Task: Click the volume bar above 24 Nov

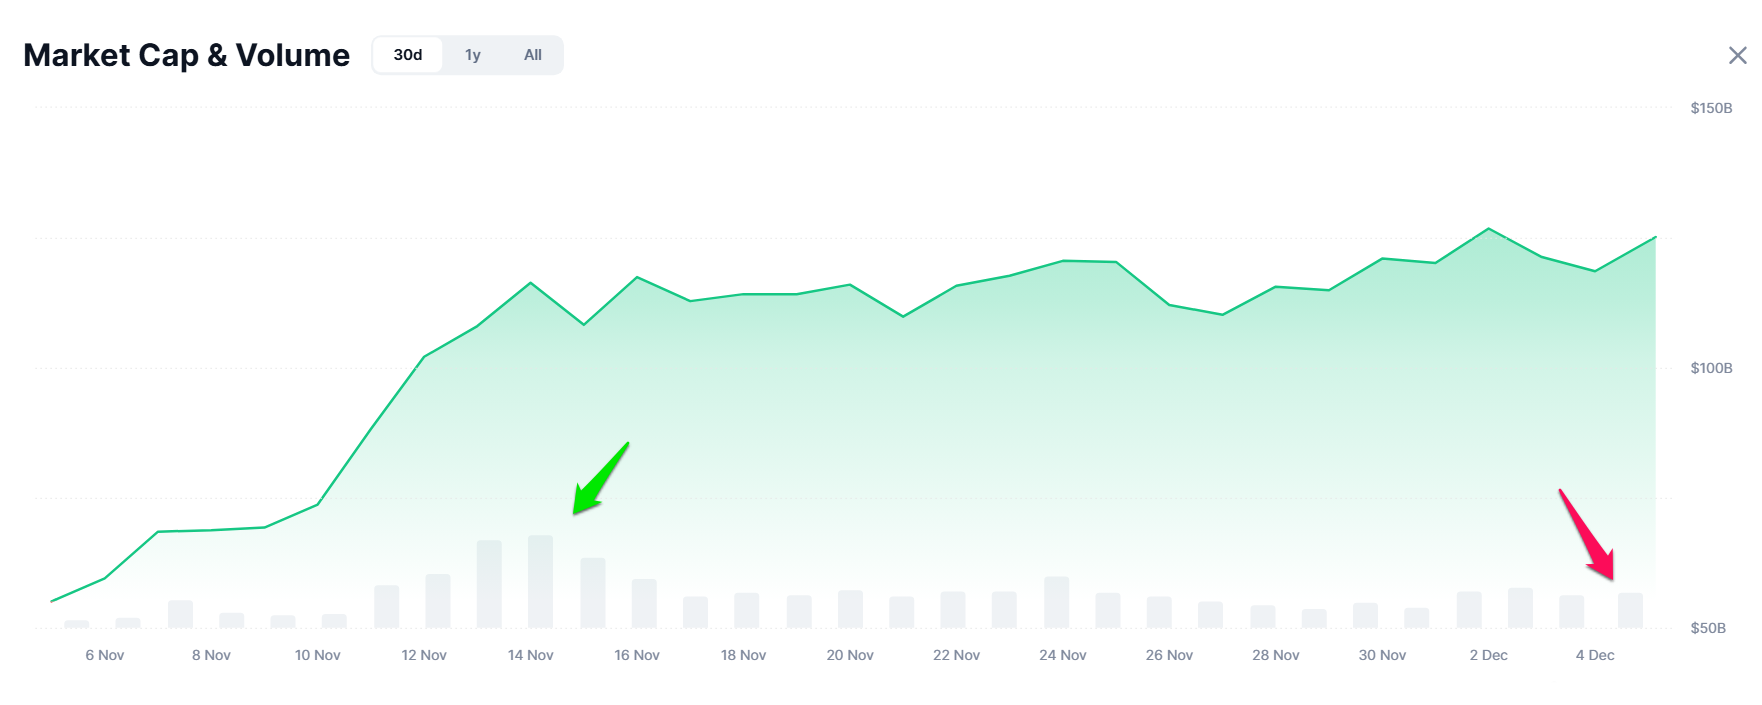Action: point(1056,602)
